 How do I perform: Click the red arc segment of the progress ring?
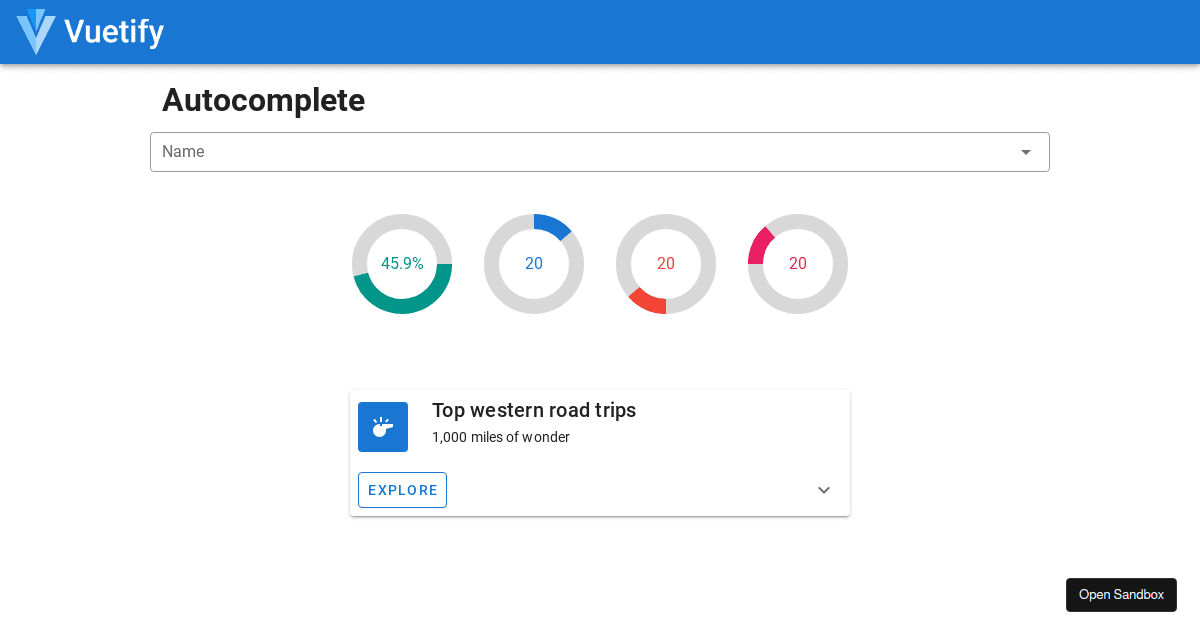[x=646, y=302]
